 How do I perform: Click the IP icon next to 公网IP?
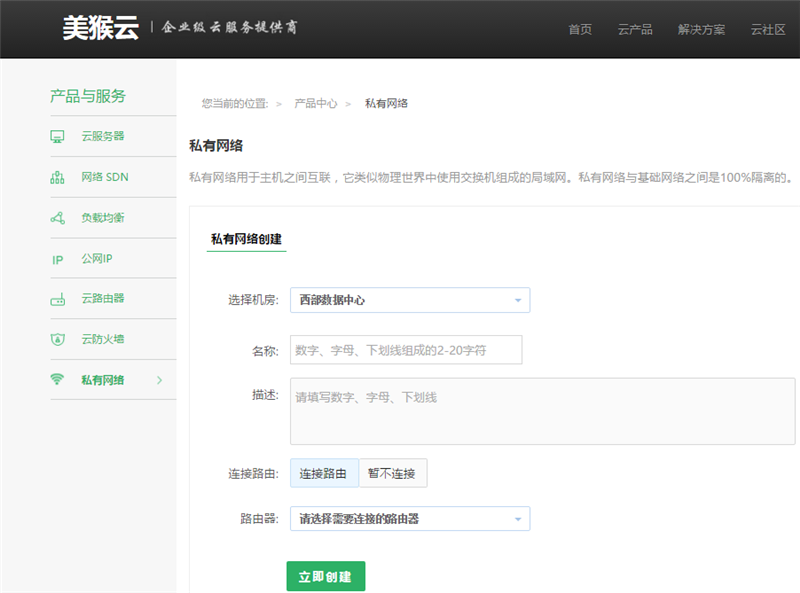pyautogui.click(x=57, y=260)
